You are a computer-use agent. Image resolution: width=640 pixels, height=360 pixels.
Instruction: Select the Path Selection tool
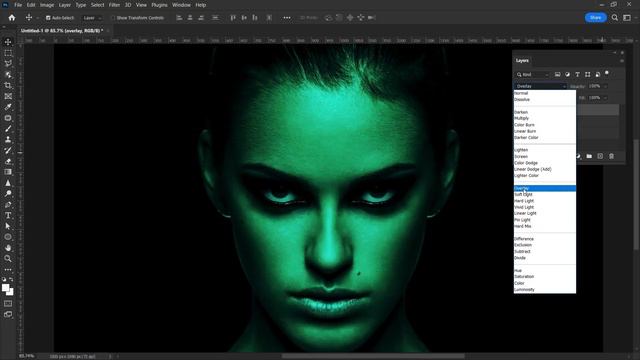point(8,226)
